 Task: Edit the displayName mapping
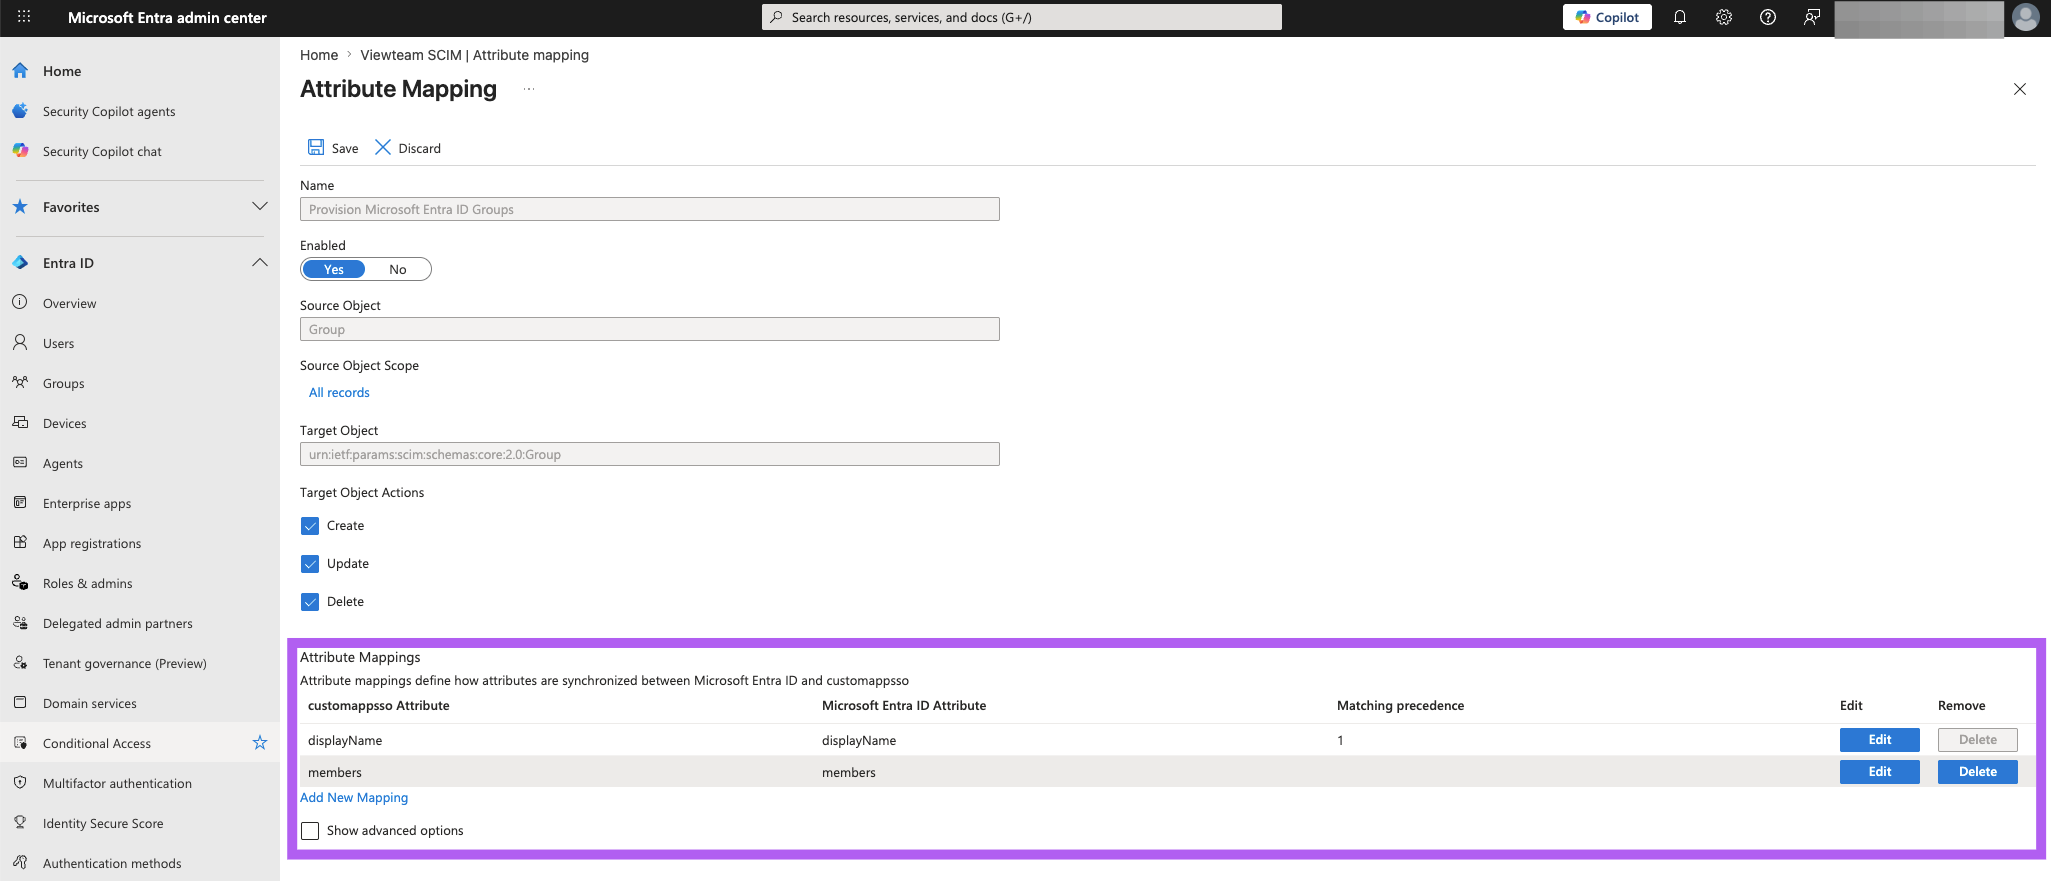(x=1879, y=740)
